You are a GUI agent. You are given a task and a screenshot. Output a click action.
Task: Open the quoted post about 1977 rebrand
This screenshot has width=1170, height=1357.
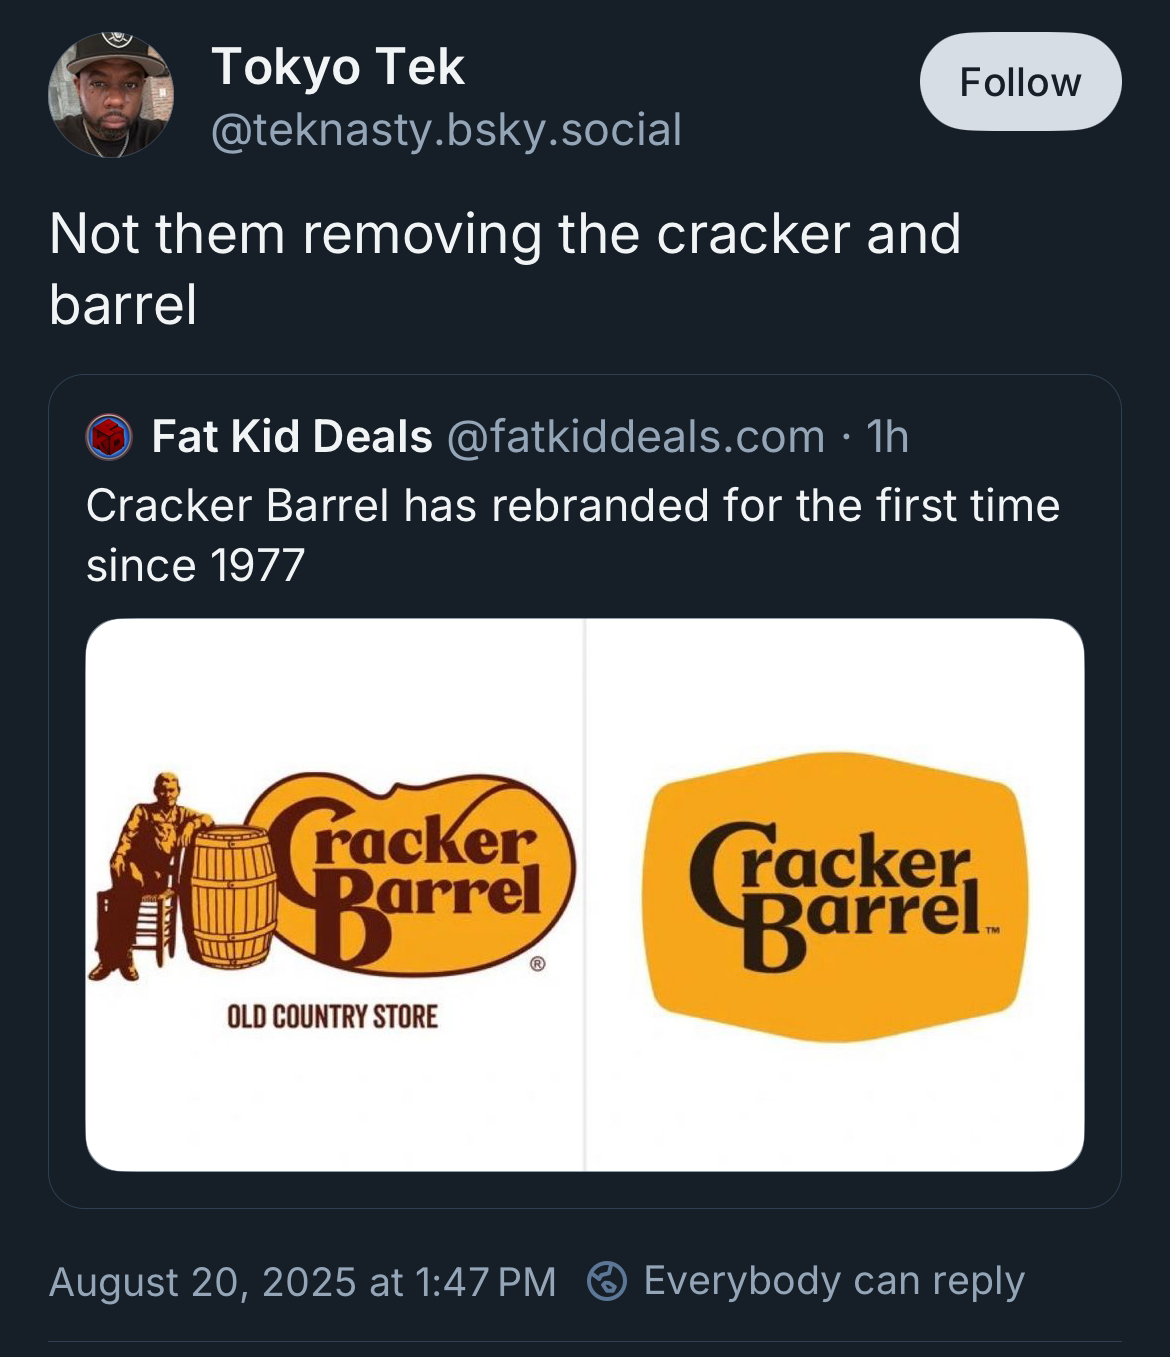[x=572, y=535]
